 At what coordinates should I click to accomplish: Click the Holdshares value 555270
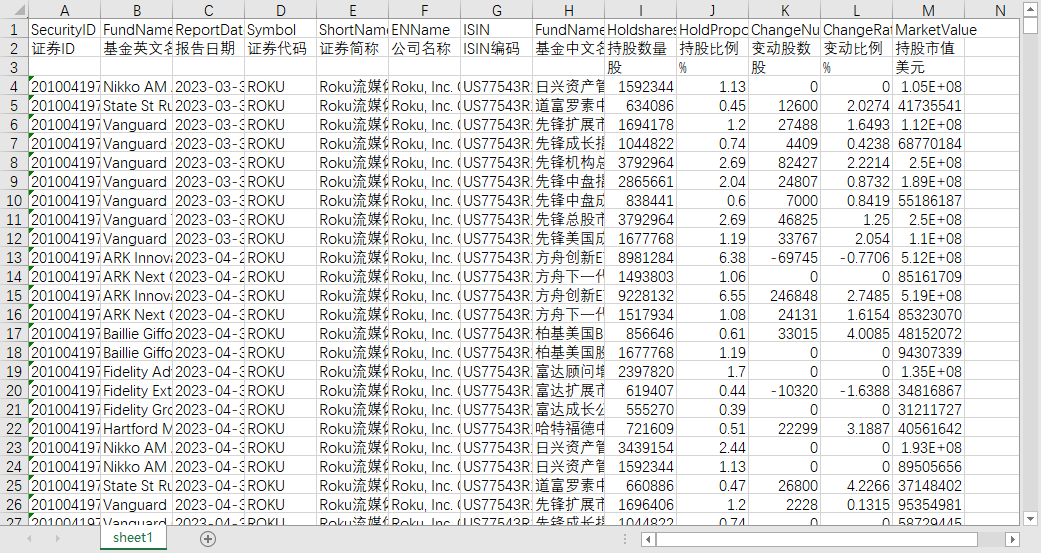click(641, 410)
